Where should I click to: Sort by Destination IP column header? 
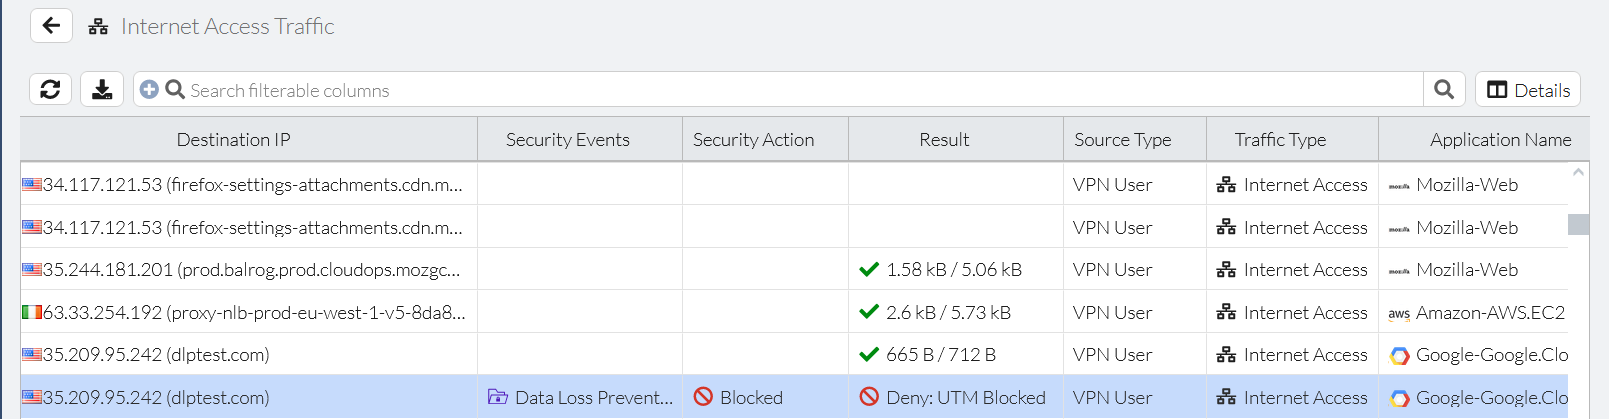[233, 140]
